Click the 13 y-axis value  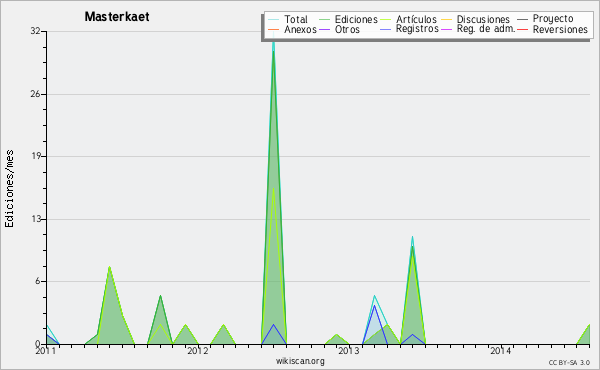36,219
